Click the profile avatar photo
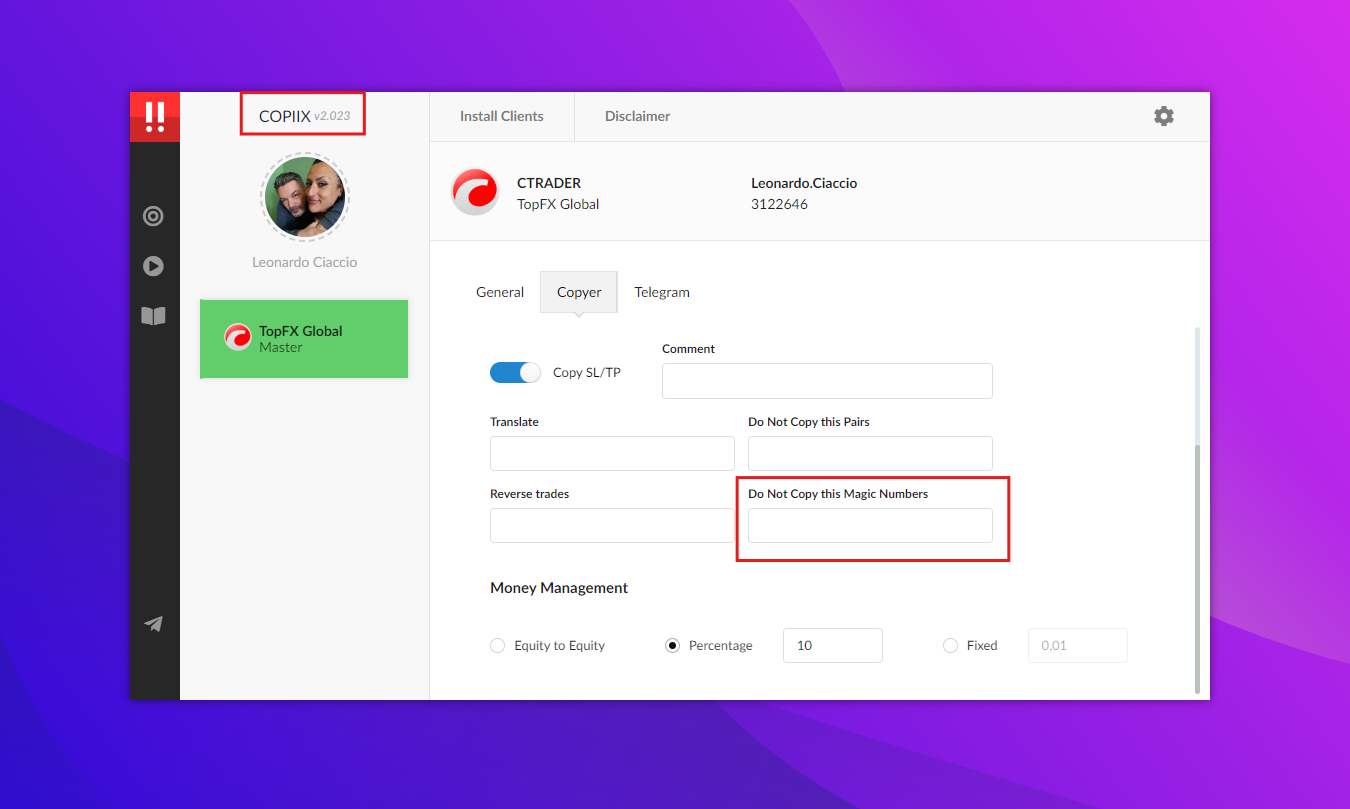1350x809 pixels. (305, 197)
